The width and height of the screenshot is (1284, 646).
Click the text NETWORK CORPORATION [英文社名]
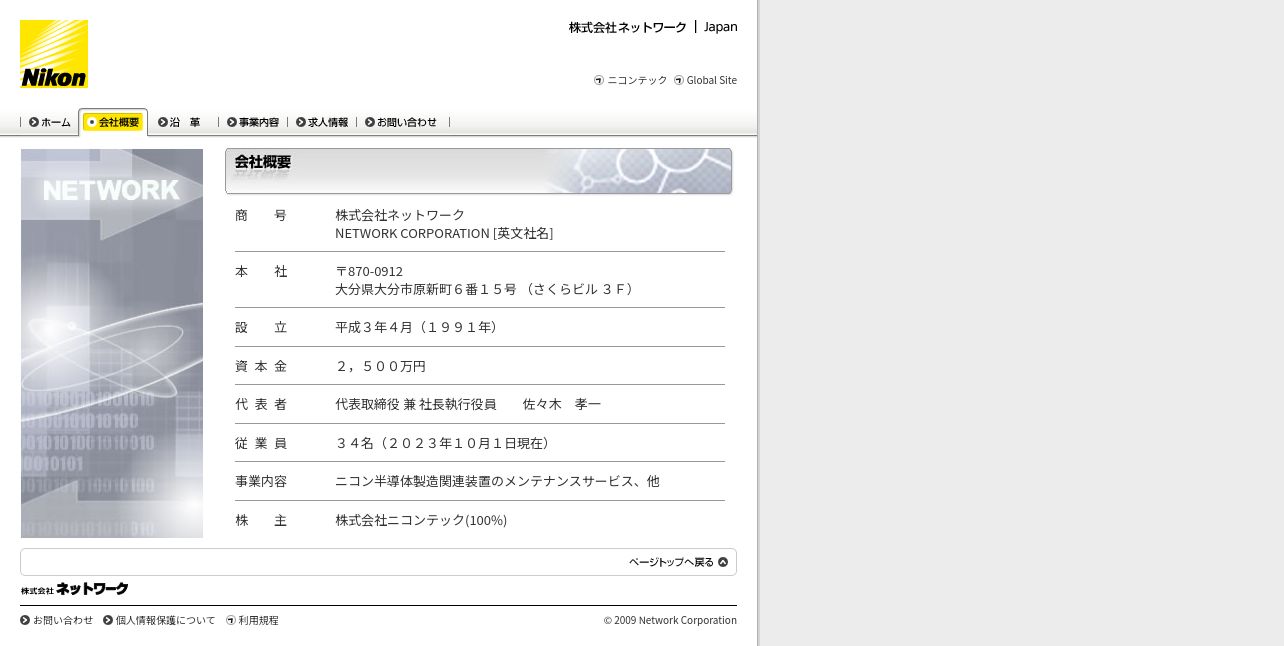(x=444, y=233)
